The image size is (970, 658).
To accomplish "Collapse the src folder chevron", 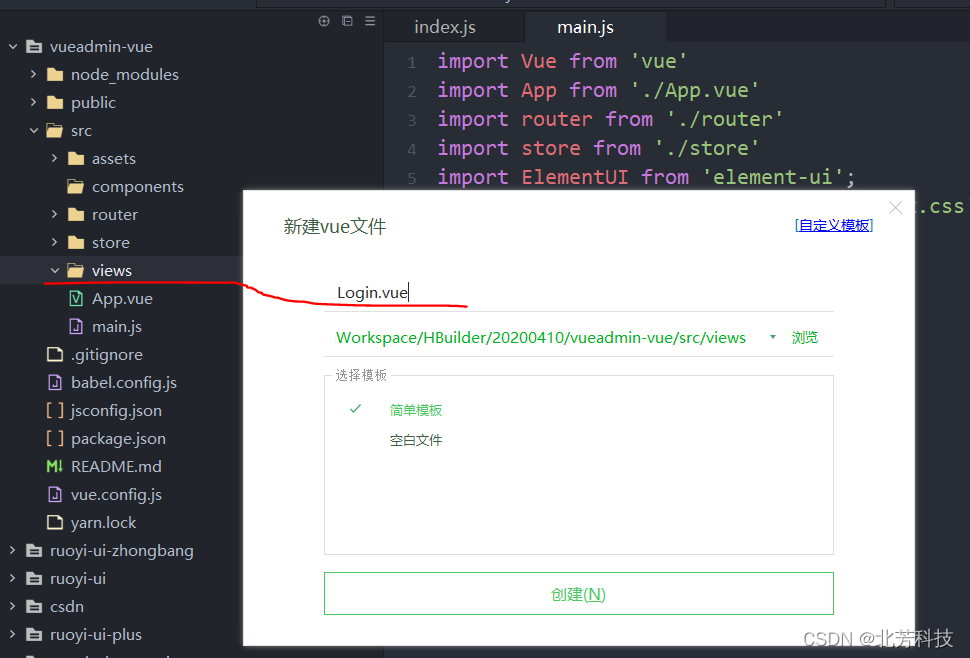I will coord(34,130).
